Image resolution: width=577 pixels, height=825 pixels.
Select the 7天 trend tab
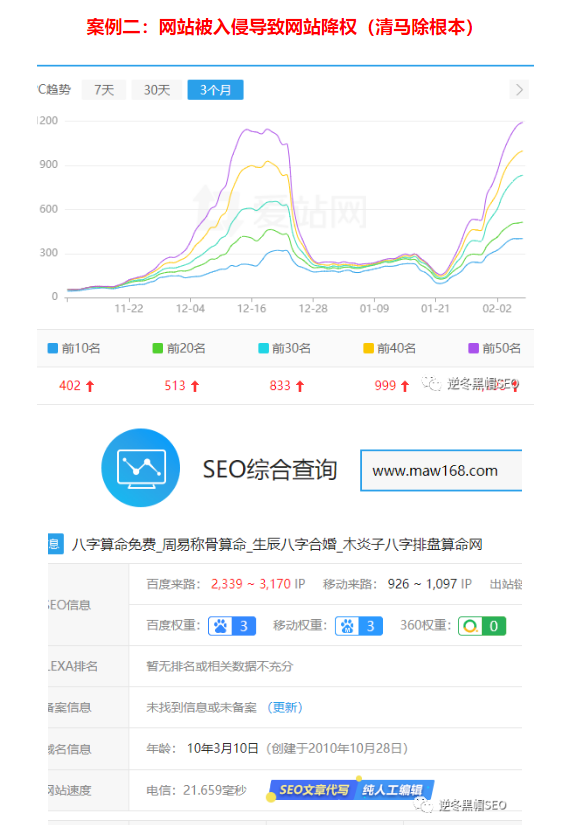104,90
